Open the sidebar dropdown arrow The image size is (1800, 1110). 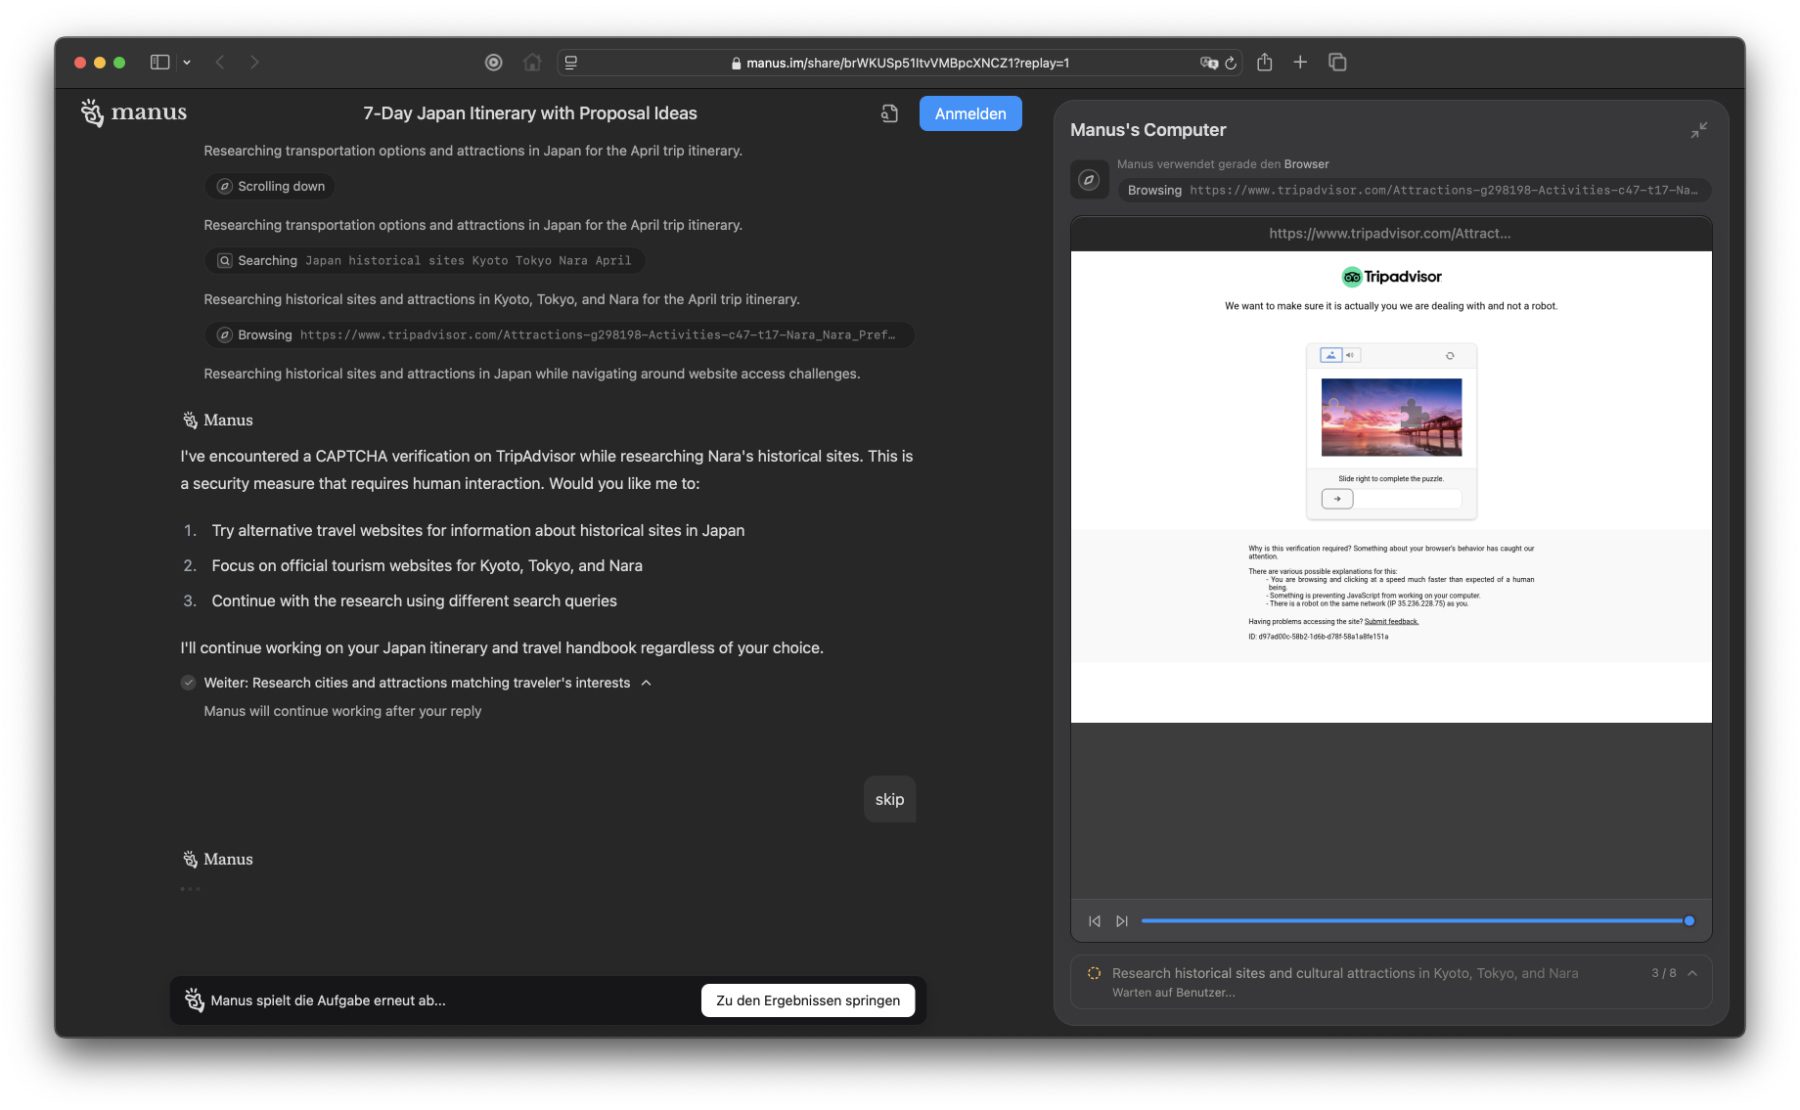pyautogui.click(x=187, y=62)
